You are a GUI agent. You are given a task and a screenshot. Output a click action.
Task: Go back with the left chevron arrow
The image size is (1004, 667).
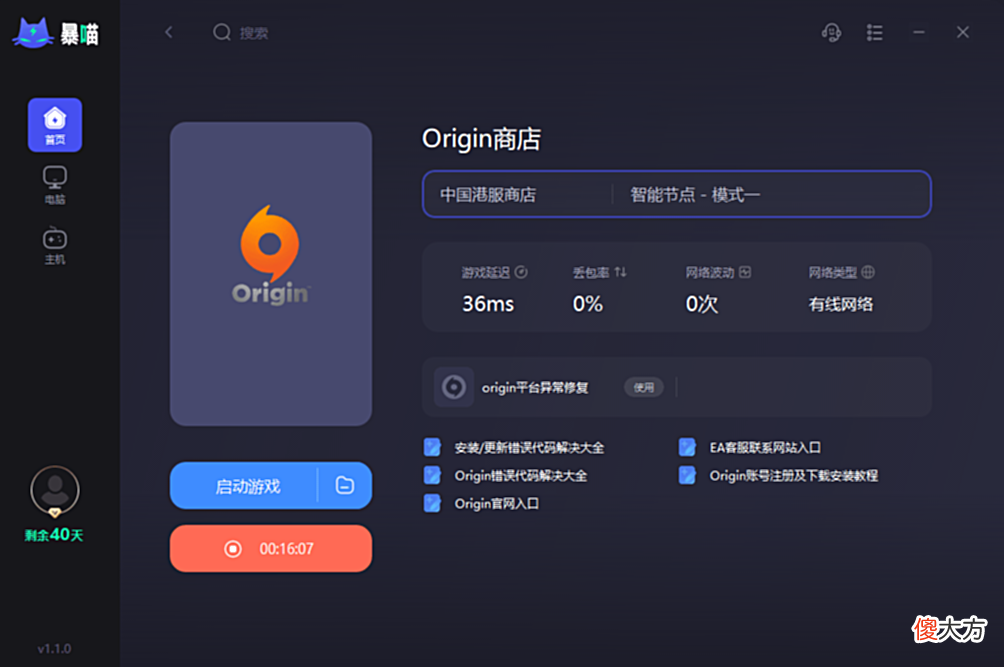coord(168,32)
